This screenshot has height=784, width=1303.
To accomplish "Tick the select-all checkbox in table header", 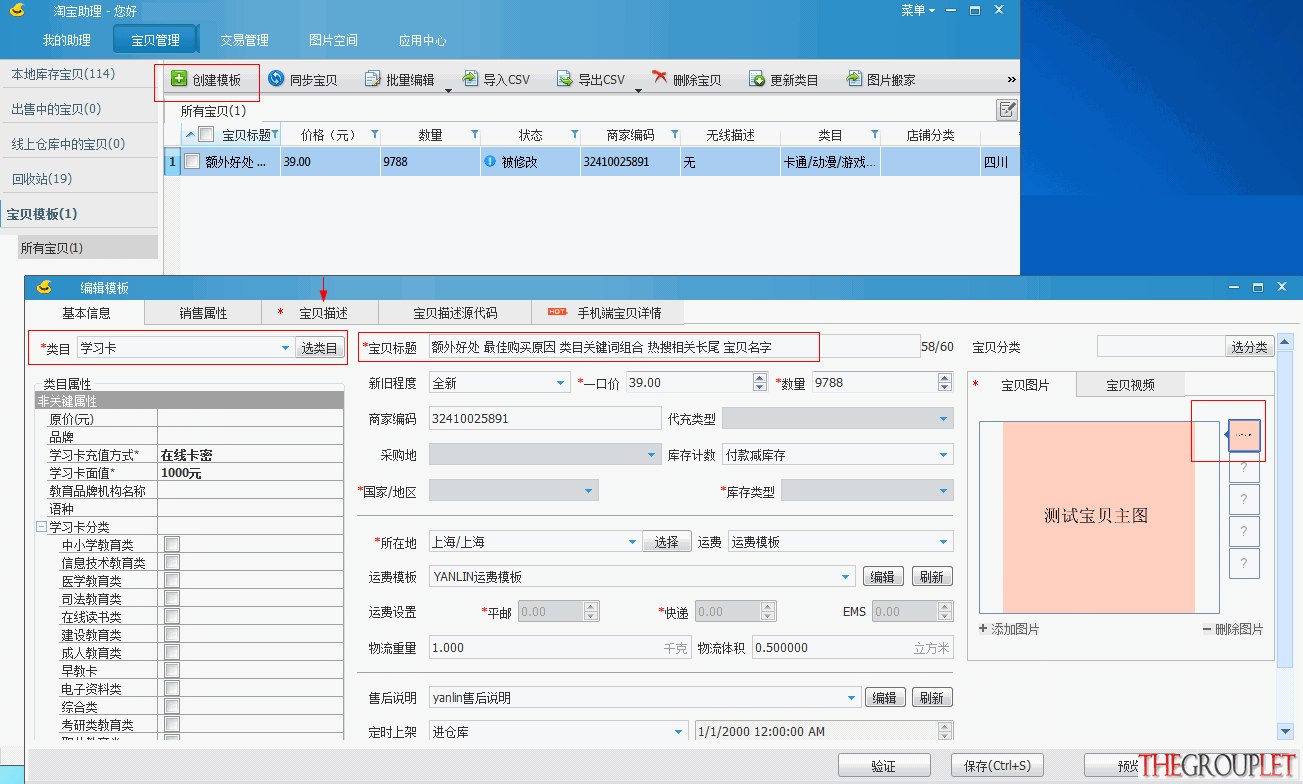I will (206, 135).
